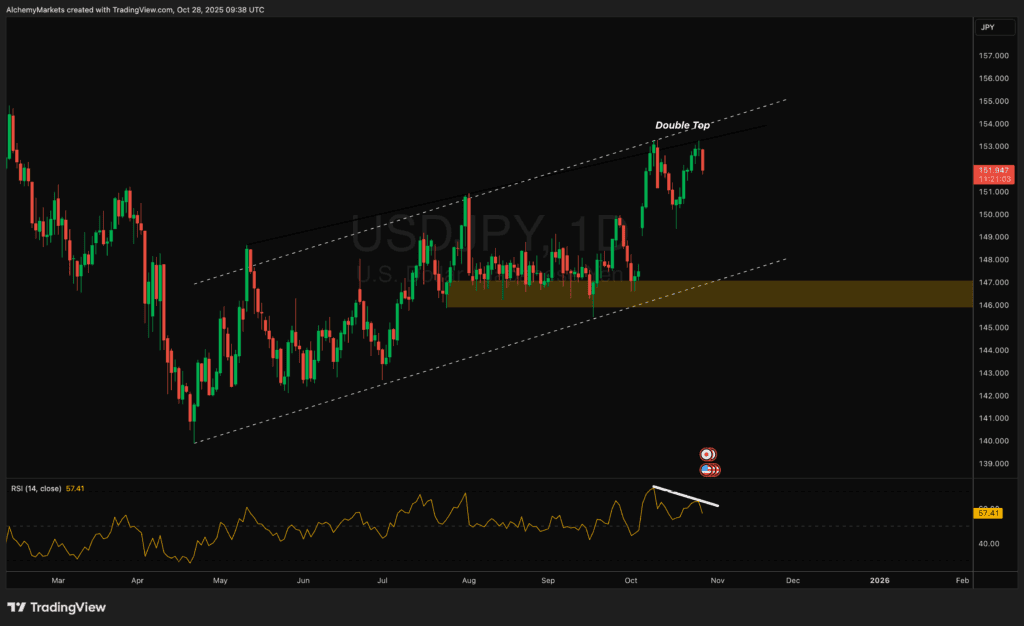
Task: Click the 2026 label on the time axis
Action: pos(879,580)
